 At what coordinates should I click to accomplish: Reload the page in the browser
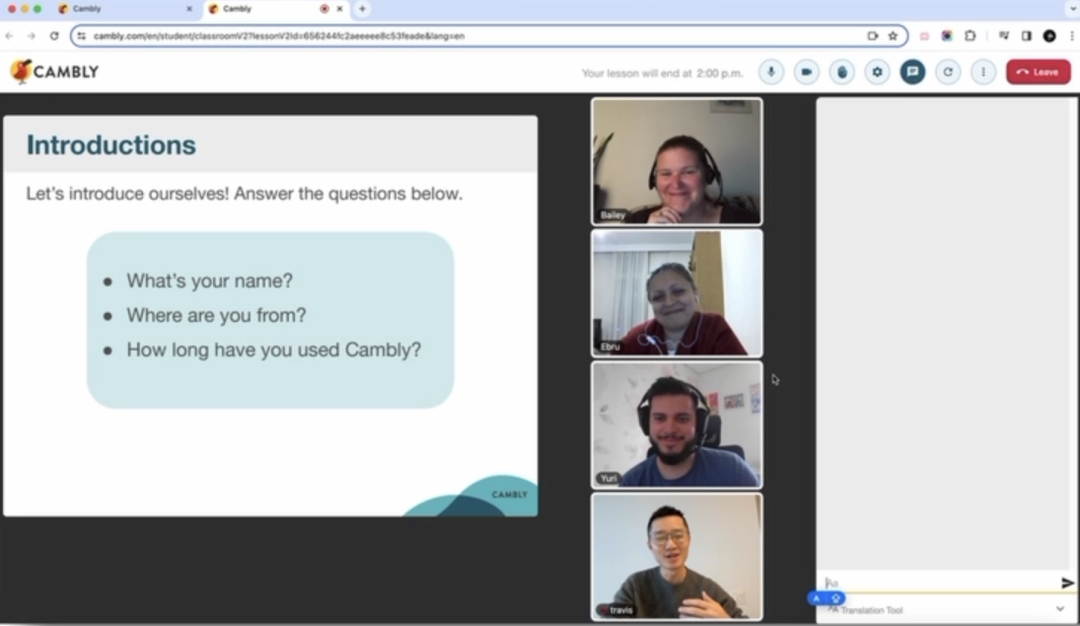pos(54,36)
